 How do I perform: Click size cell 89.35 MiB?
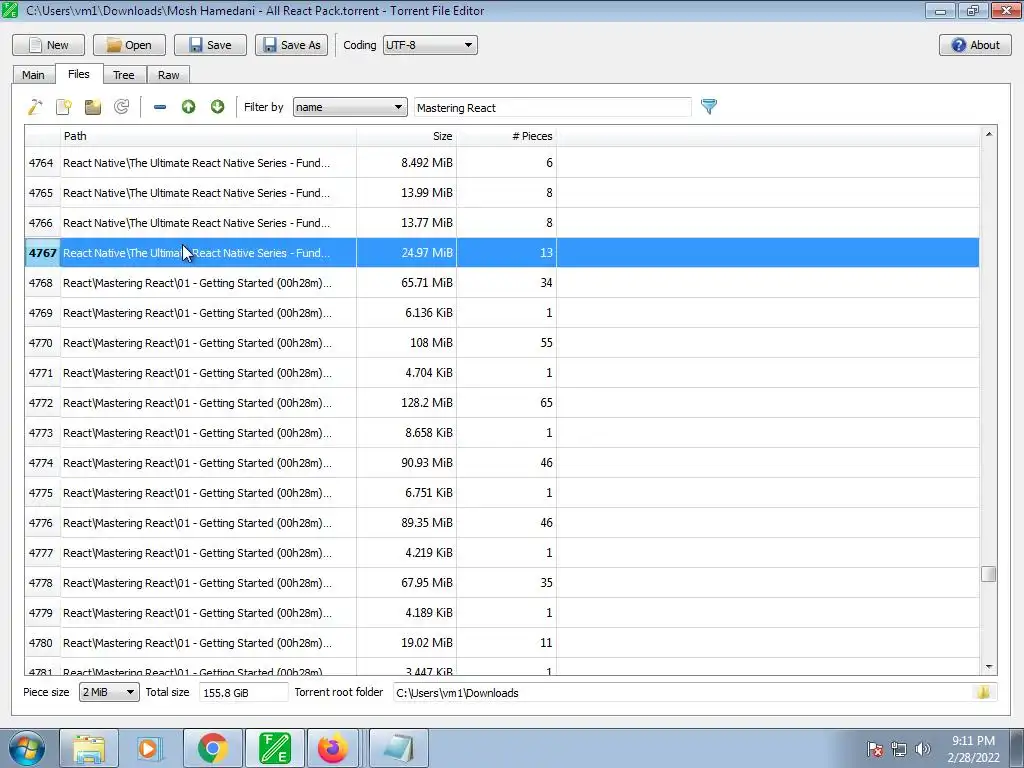(406, 523)
